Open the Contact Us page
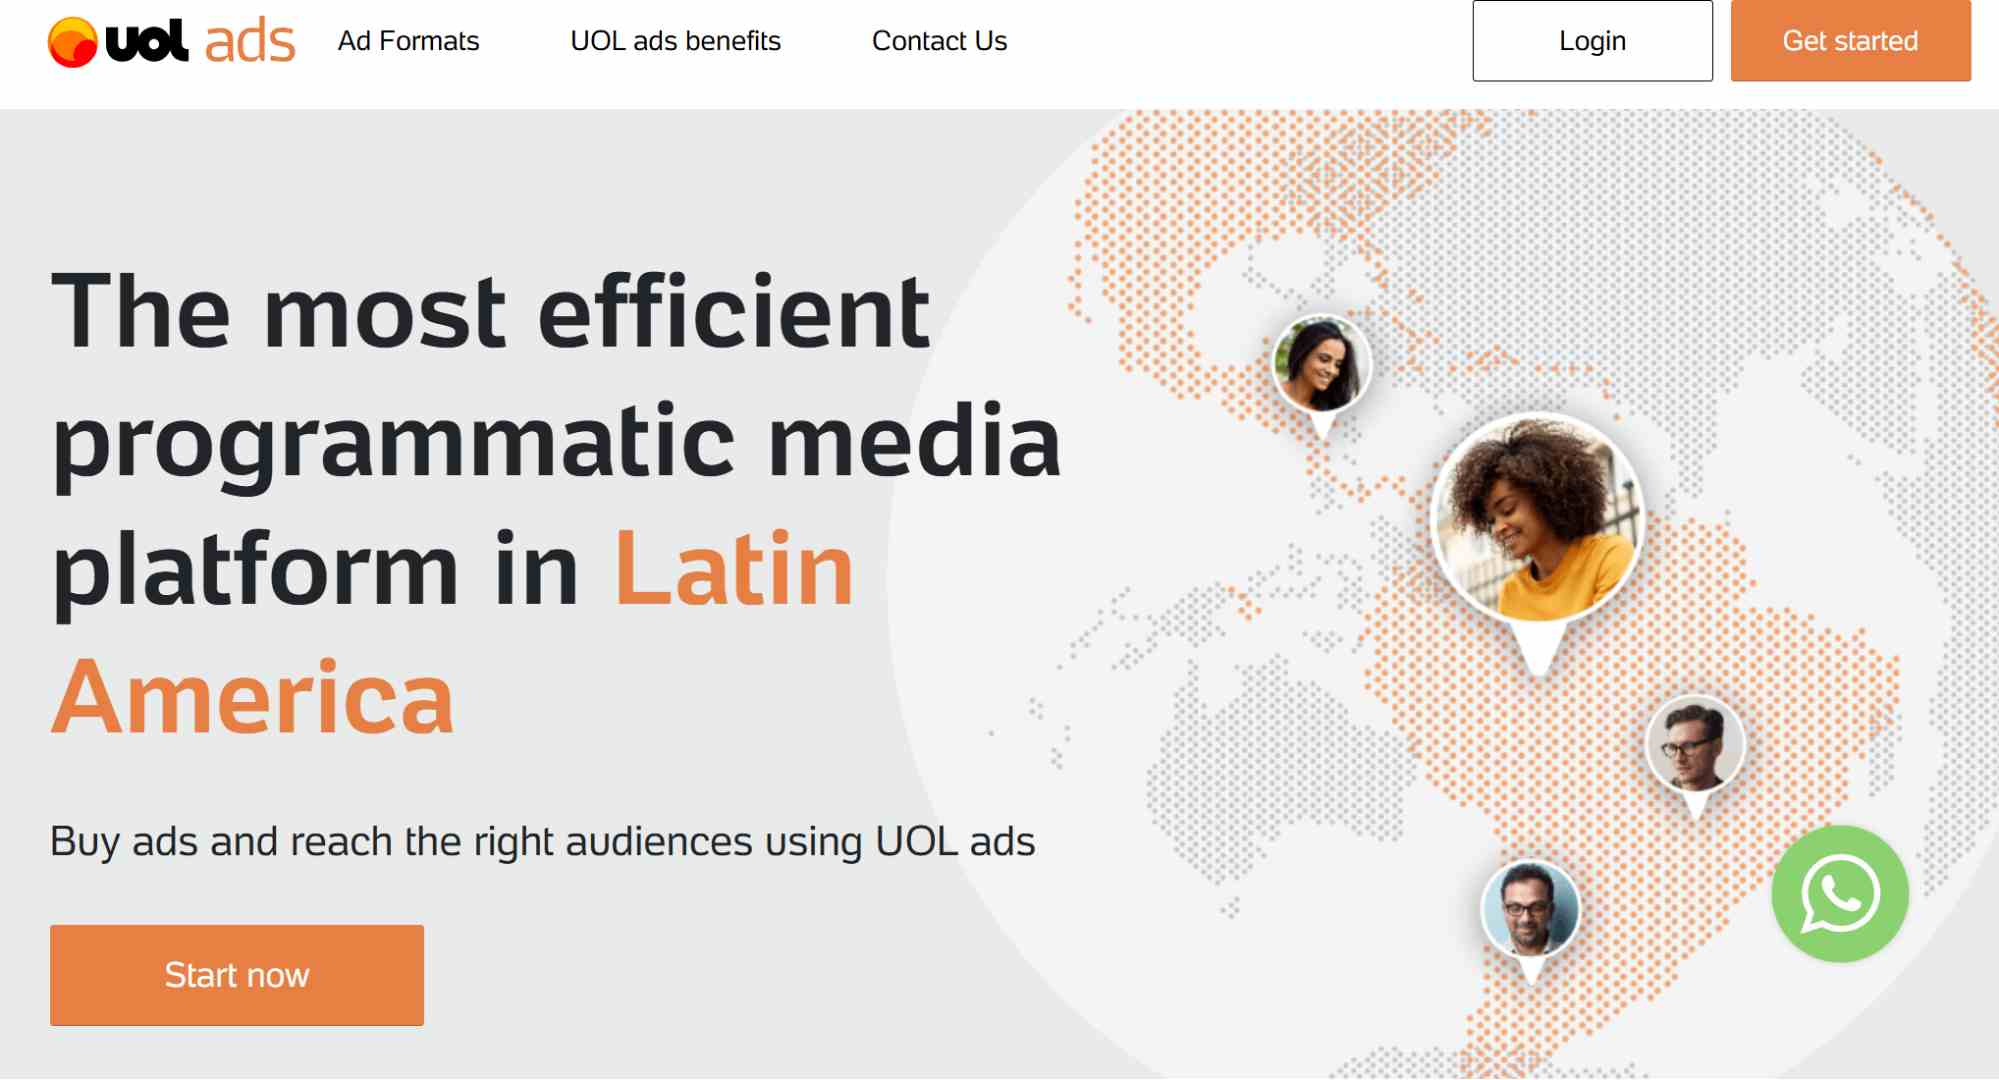 point(939,41)
